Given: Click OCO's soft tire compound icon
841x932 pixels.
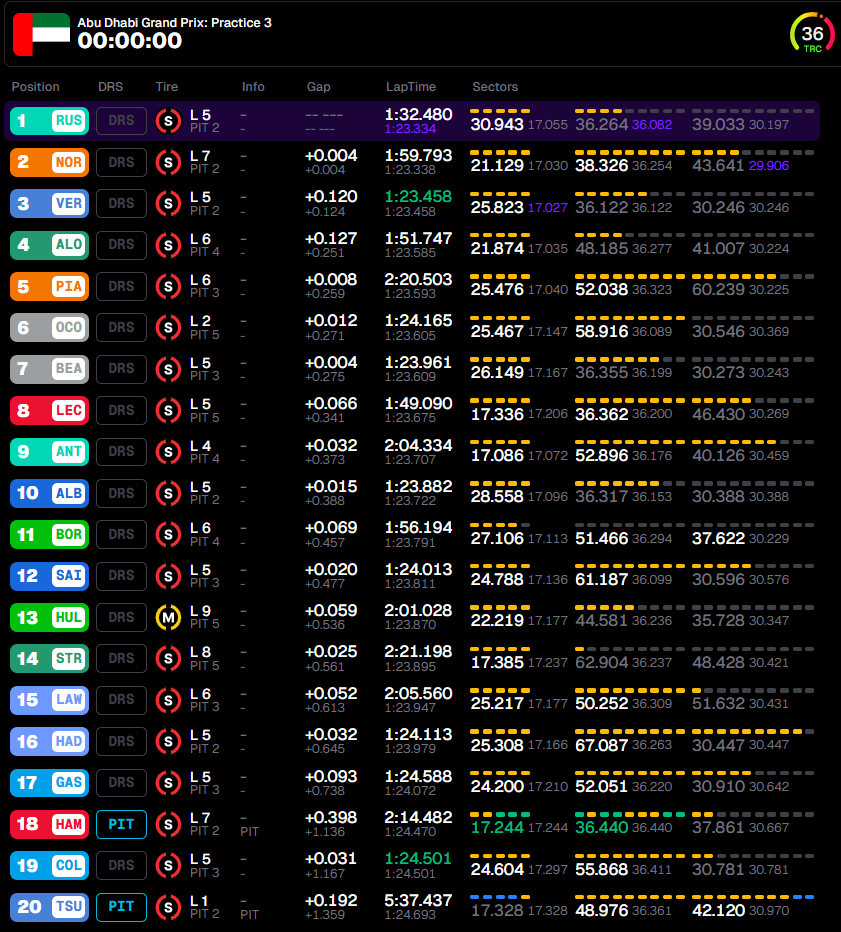Looking at the screenshot, I should point(166,328).
